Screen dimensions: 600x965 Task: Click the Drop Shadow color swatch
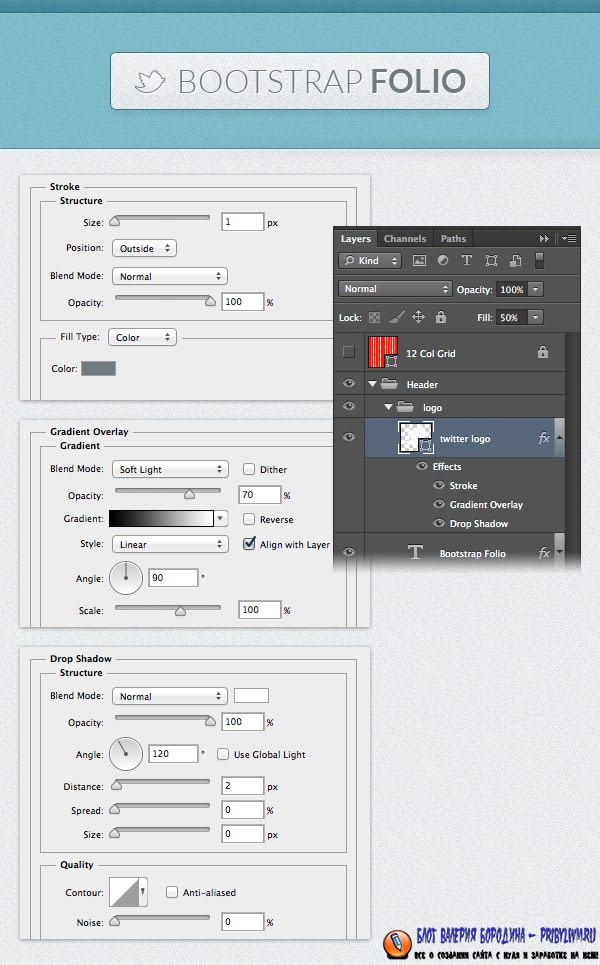point(251,695)
